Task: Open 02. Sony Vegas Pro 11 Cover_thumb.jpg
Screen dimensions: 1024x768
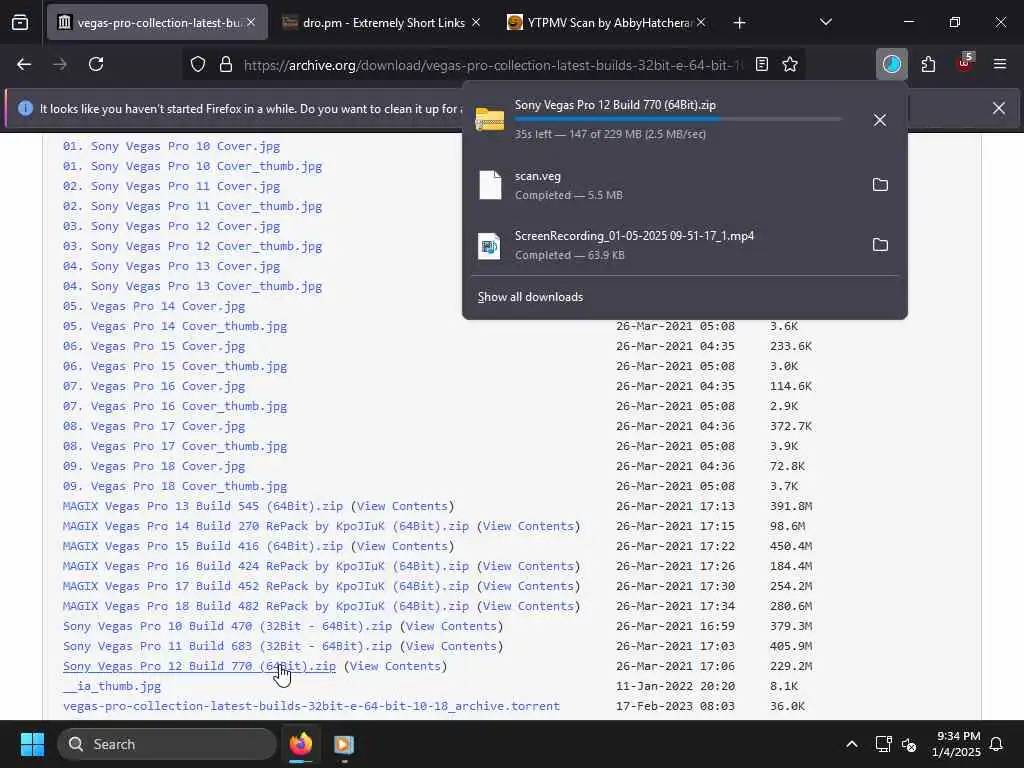Action: tap(192, 206)
